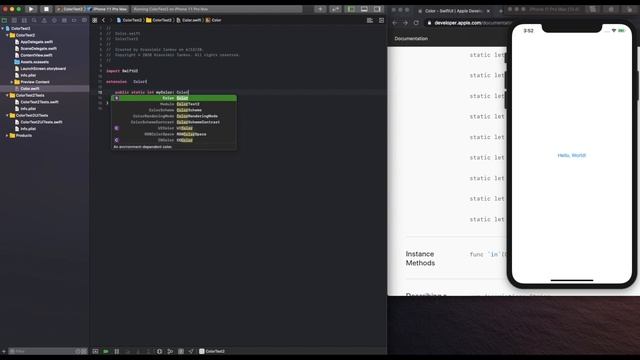Toggle breakpoints activation in debug bar
The width and height of the screenshot is (640, 360).
pyautogui.click(x=106, y=351)
